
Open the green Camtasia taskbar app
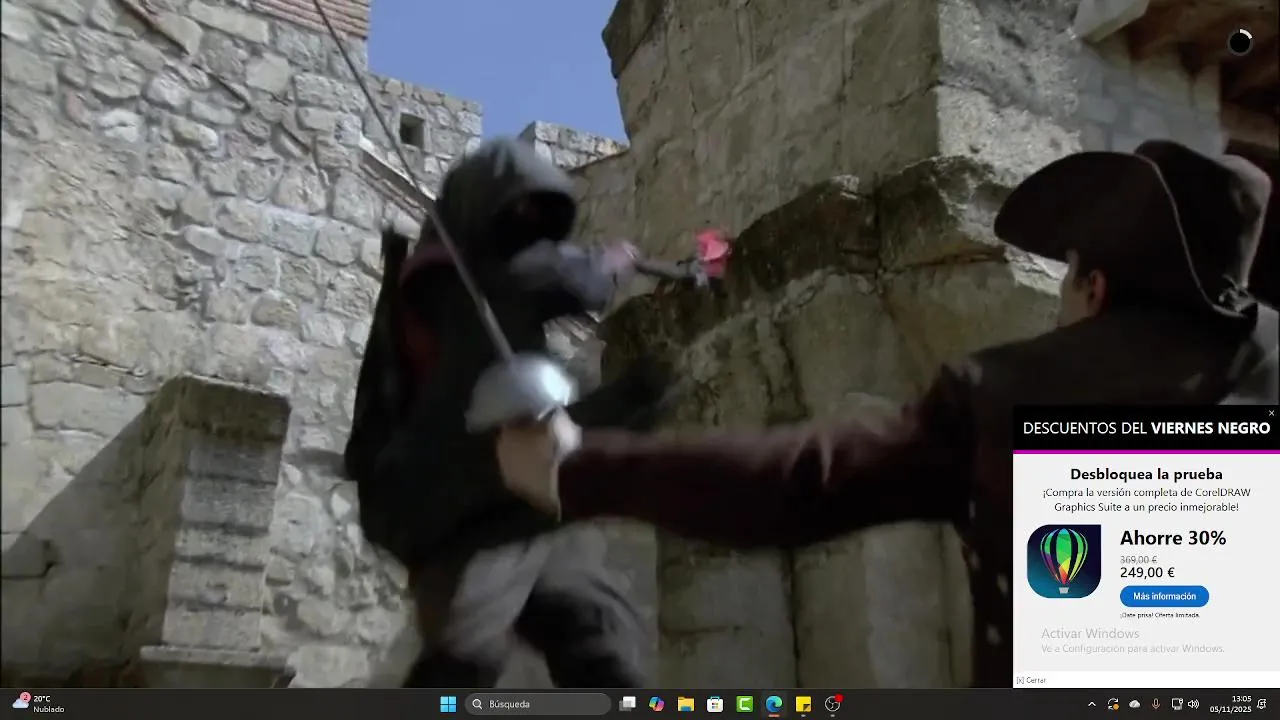(x=745, y=704)
